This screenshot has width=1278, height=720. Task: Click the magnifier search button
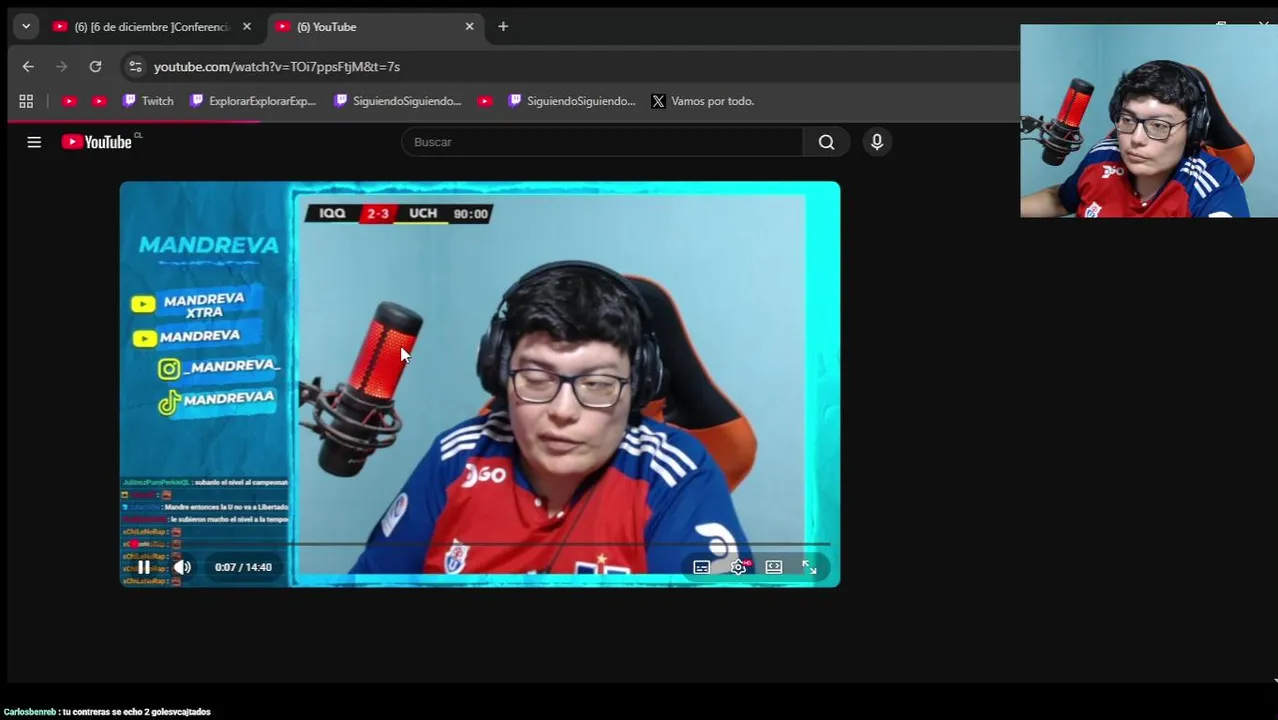click(x=826, y=142)
